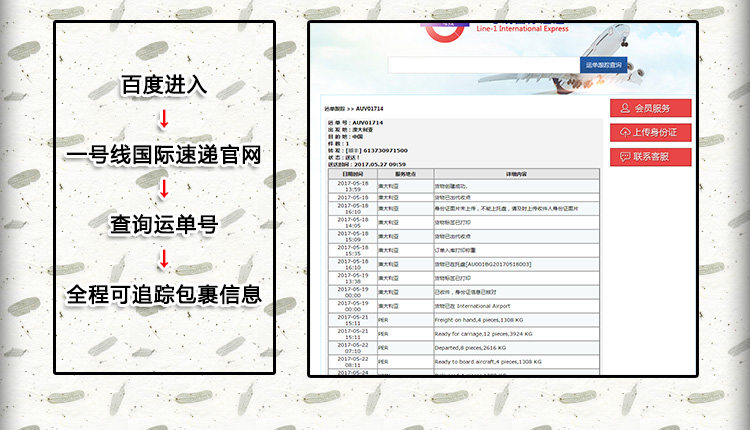Click the 2017-05-18 14:05 date cell
The width and height of the screenshot is (750, 430).
pos(353,222)
